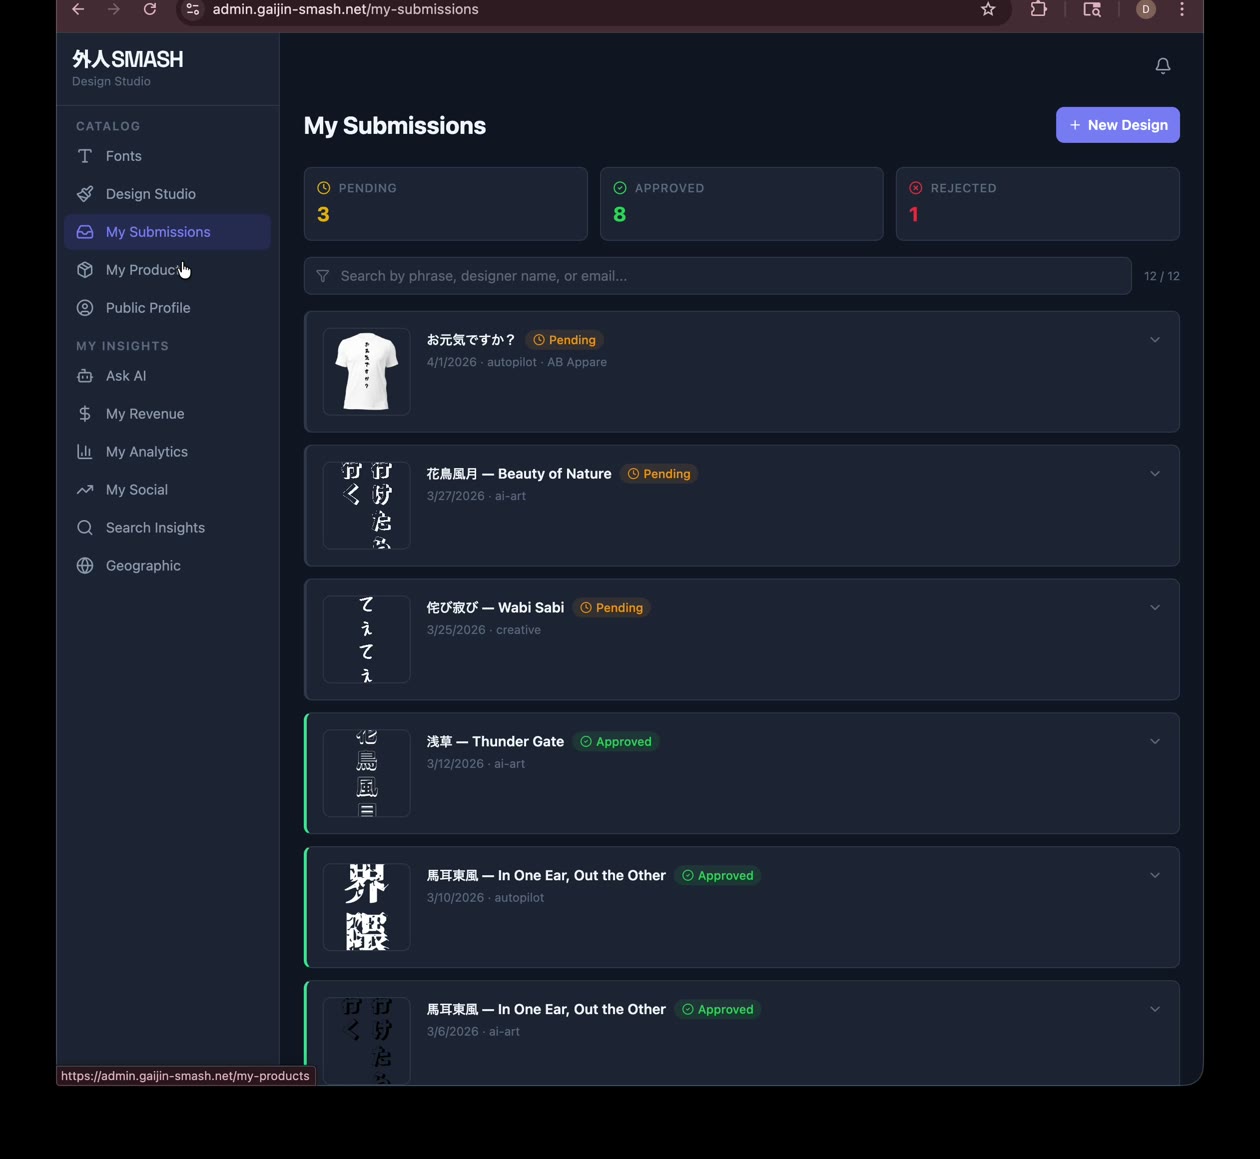Image resolution: width=1260 pixels, height=1159 pixels.
Task: Open the In One Ear shirt thumbnail
Action: pyautogui.click(x=366, y=907)
